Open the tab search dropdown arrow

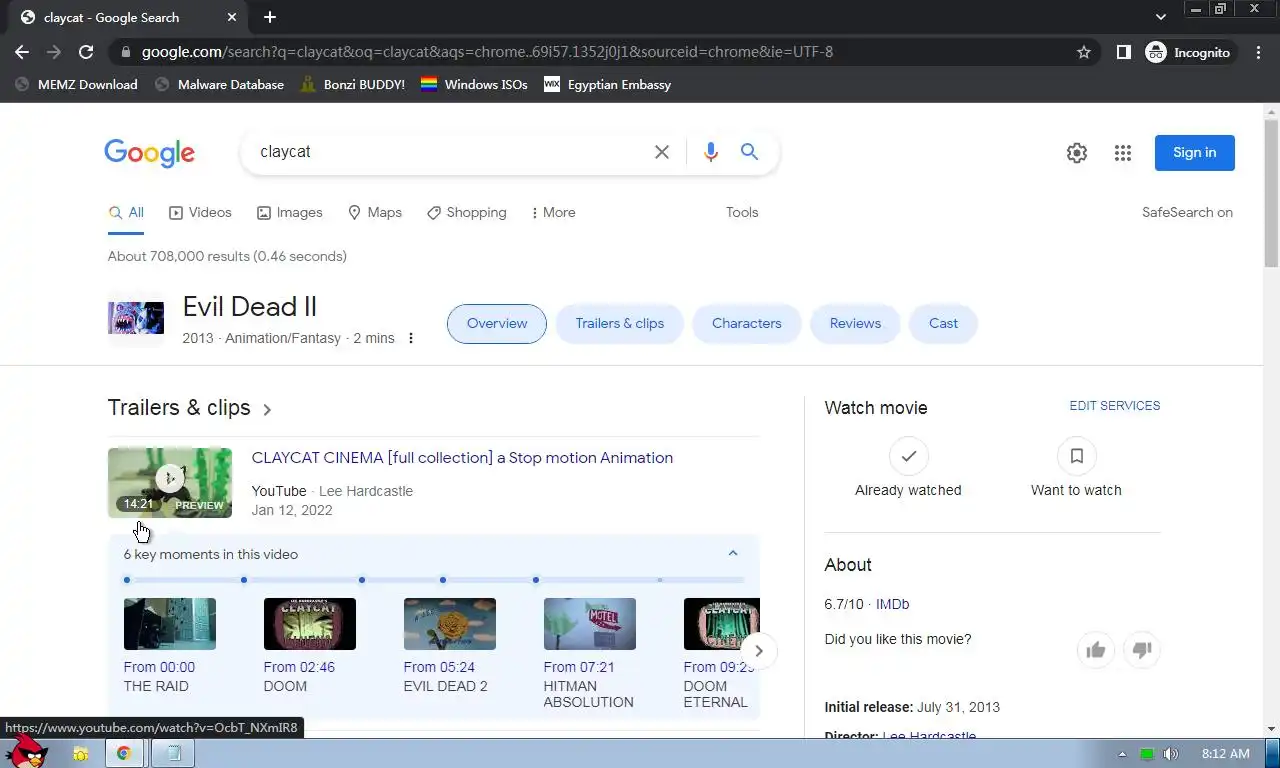pos(1161,17)
